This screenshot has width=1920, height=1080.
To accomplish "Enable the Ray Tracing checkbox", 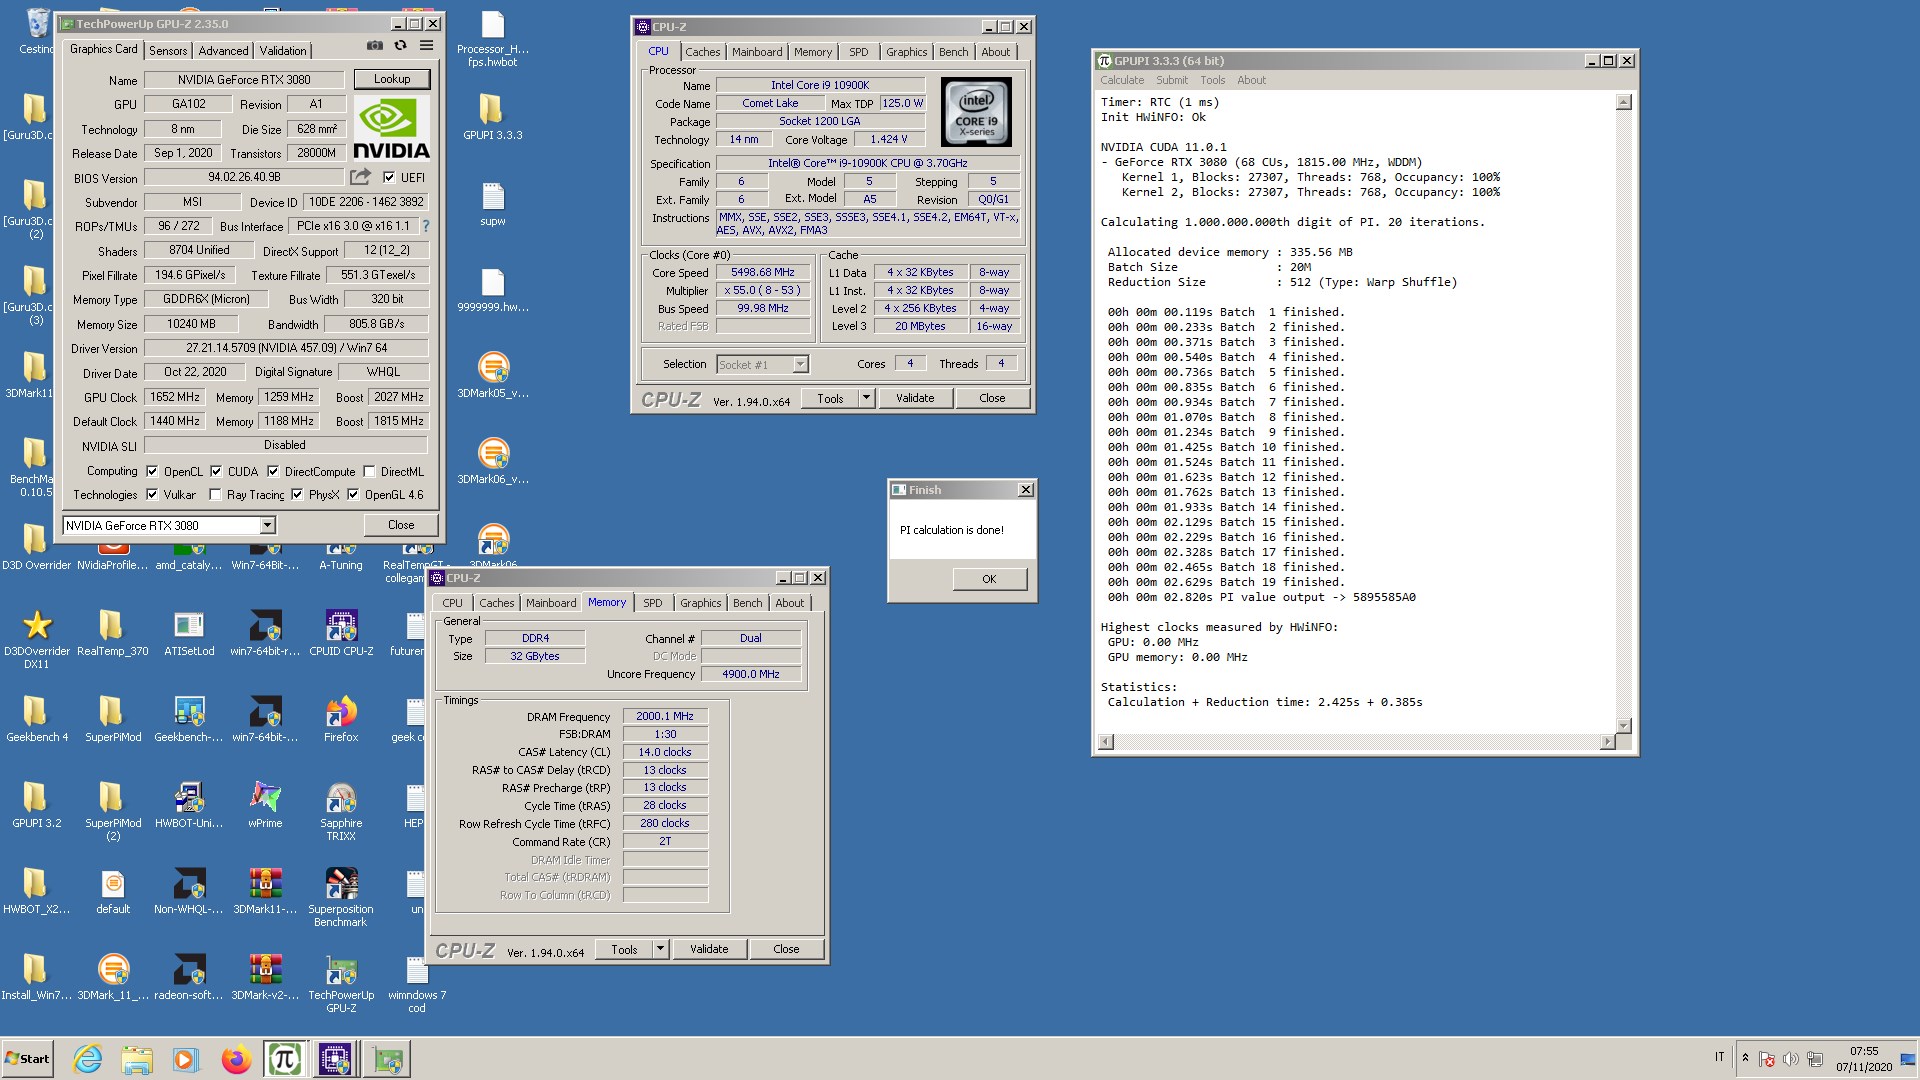I will (215, 494).
